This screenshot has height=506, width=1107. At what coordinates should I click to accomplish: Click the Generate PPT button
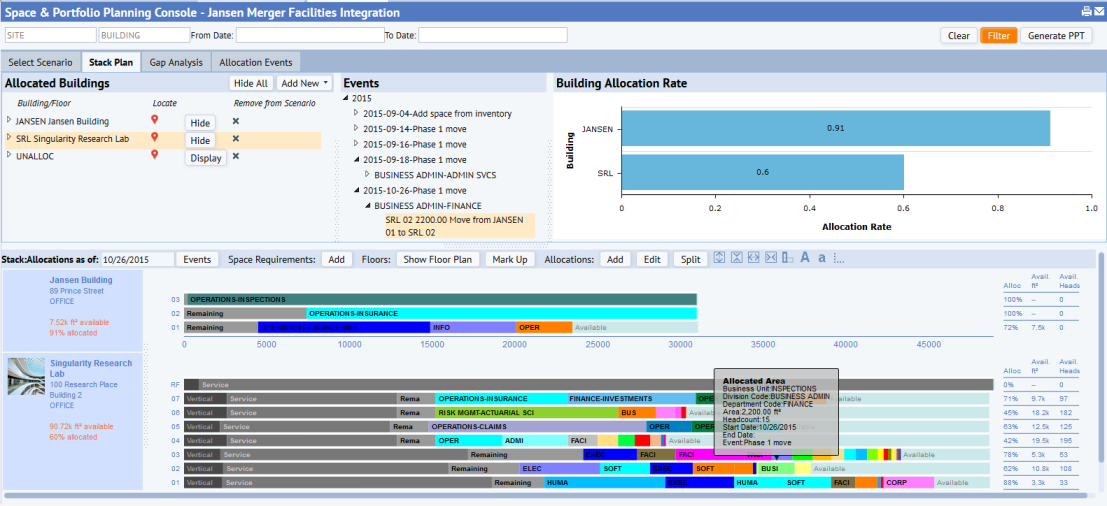[x=1056, y=35]
